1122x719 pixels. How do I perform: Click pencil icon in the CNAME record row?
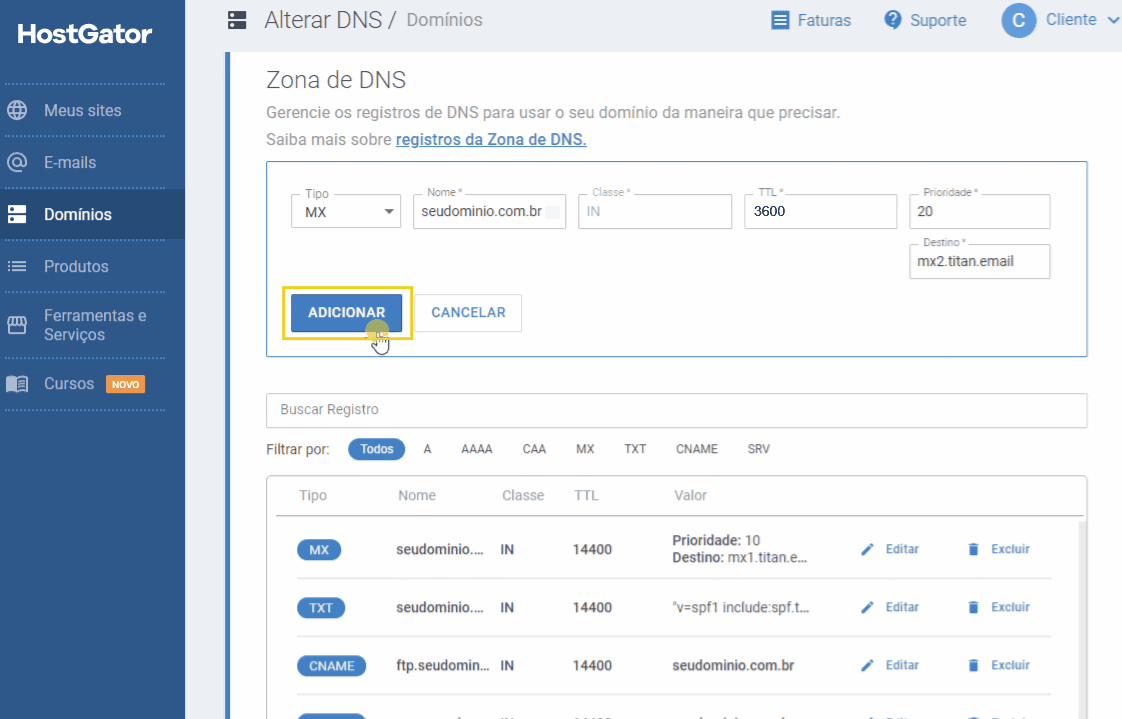[x=867, y=665]
